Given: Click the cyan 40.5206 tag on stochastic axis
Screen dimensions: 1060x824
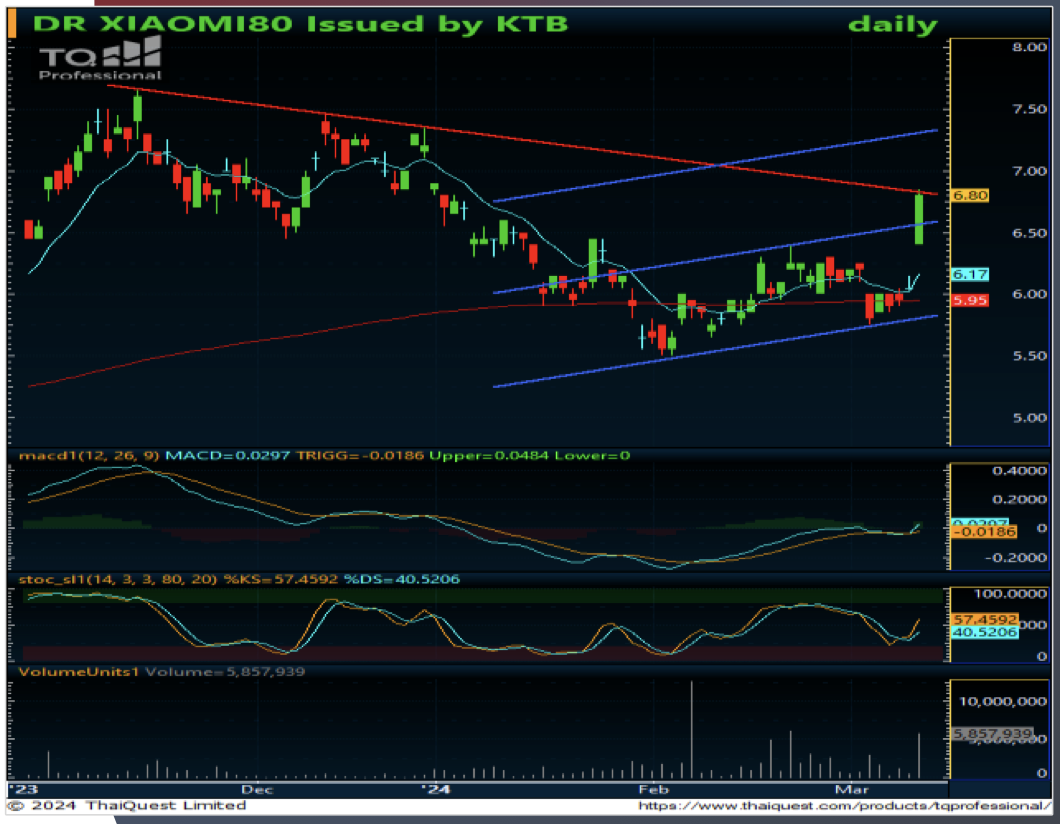Looking at the screenshot, I should 985,632.
